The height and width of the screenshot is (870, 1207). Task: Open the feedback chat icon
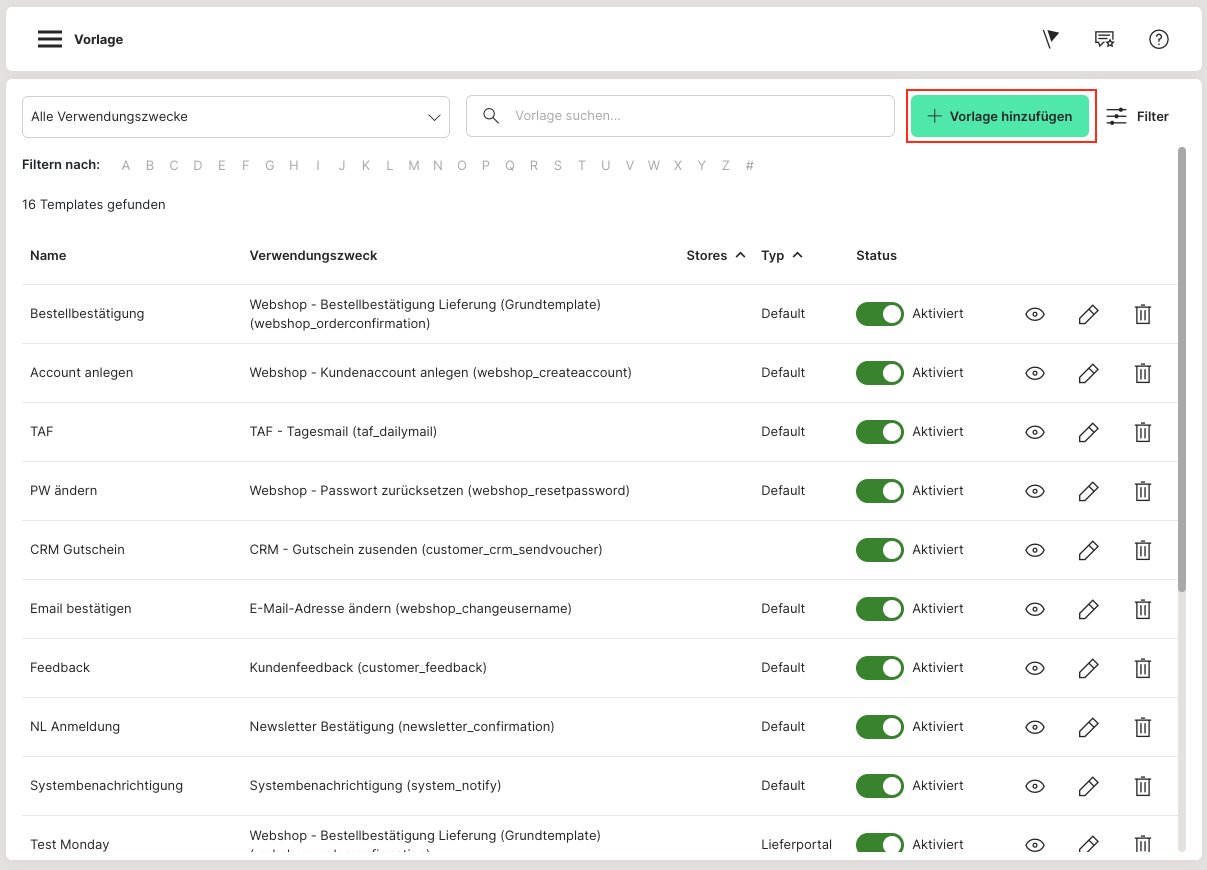point(1104,39)
